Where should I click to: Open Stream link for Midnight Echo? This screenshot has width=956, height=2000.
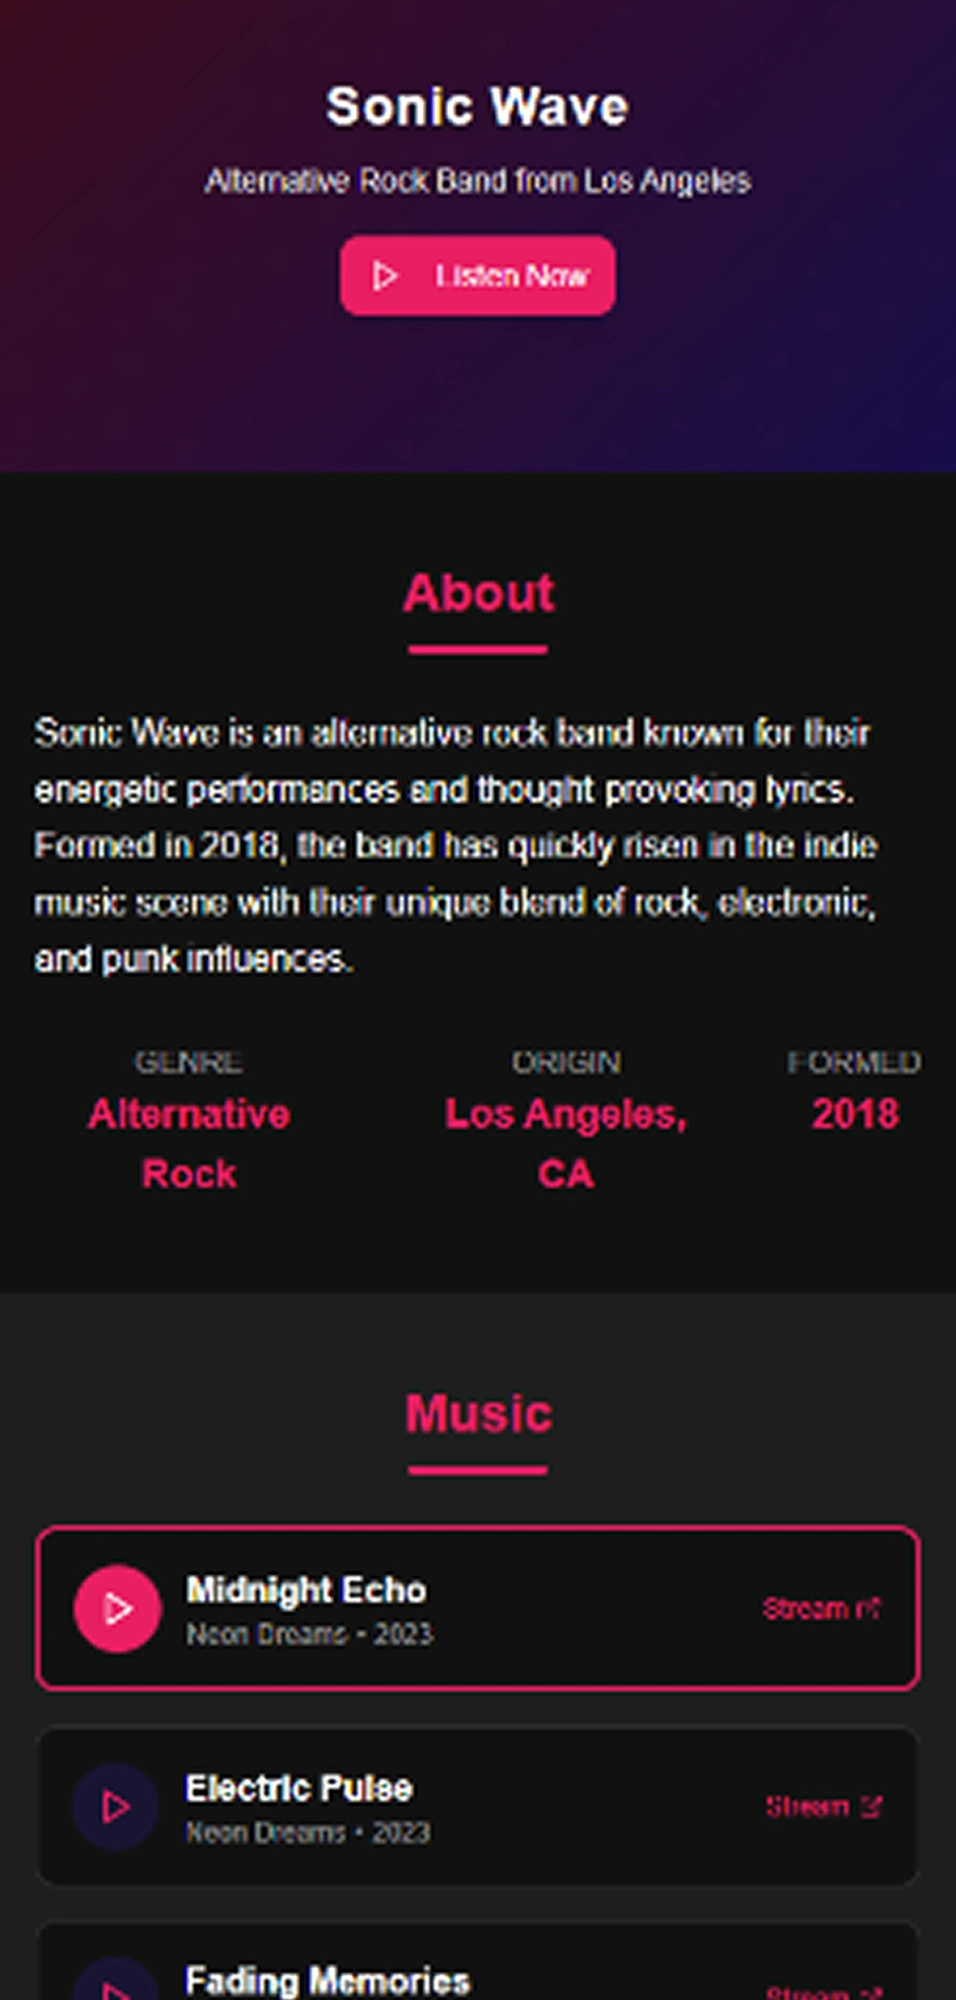click(x=821, y=1608)
